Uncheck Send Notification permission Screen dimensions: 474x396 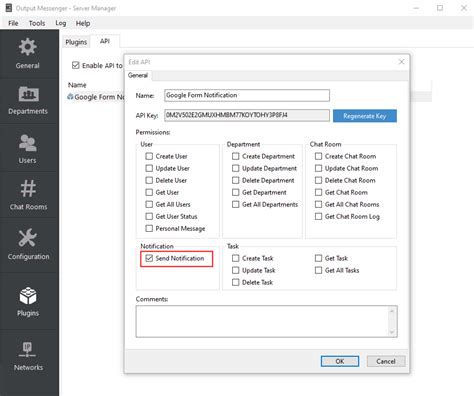tap(149, 258)
